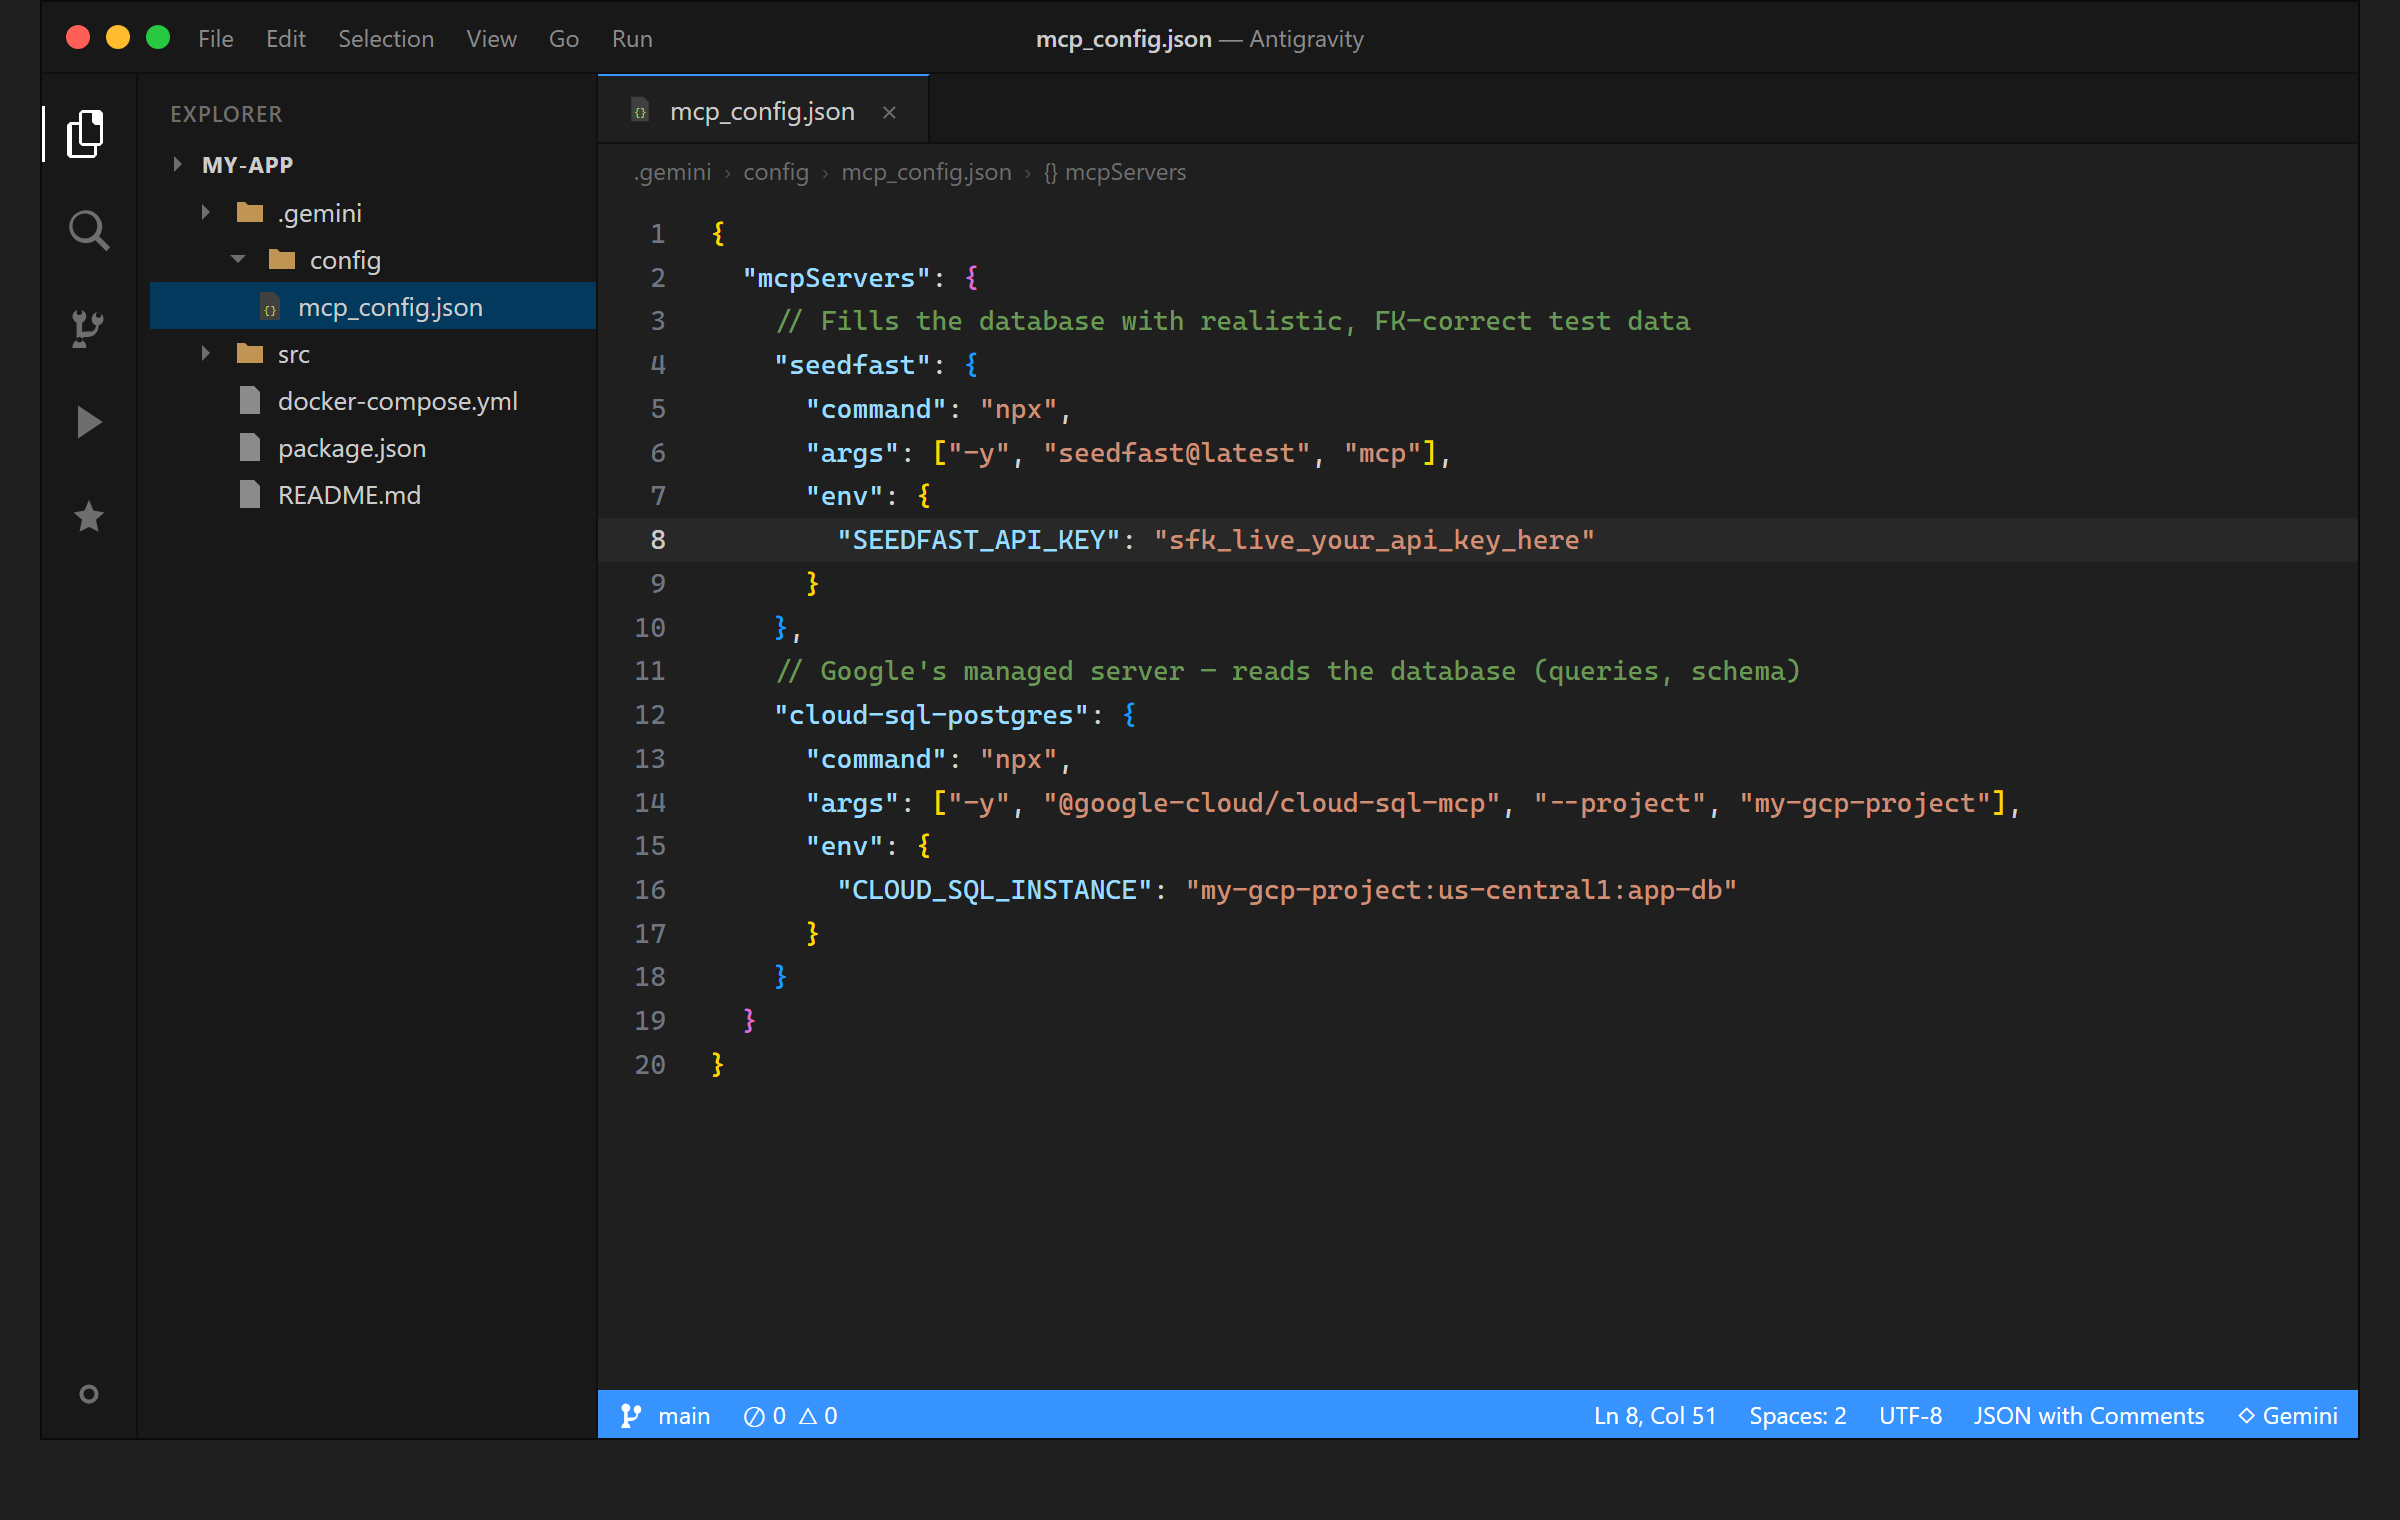The height and width of the screenshot is (1520, 2400).
Task: Select mcp_config.json in explorer tree
Action: click(373, 306)
